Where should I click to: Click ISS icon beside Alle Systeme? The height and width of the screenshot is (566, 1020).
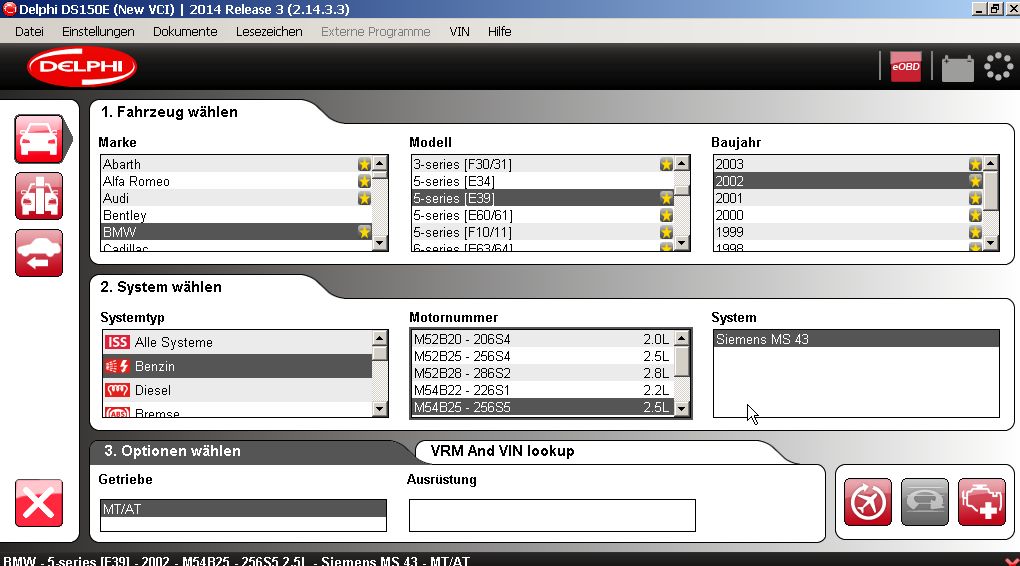tap(117, 342)
